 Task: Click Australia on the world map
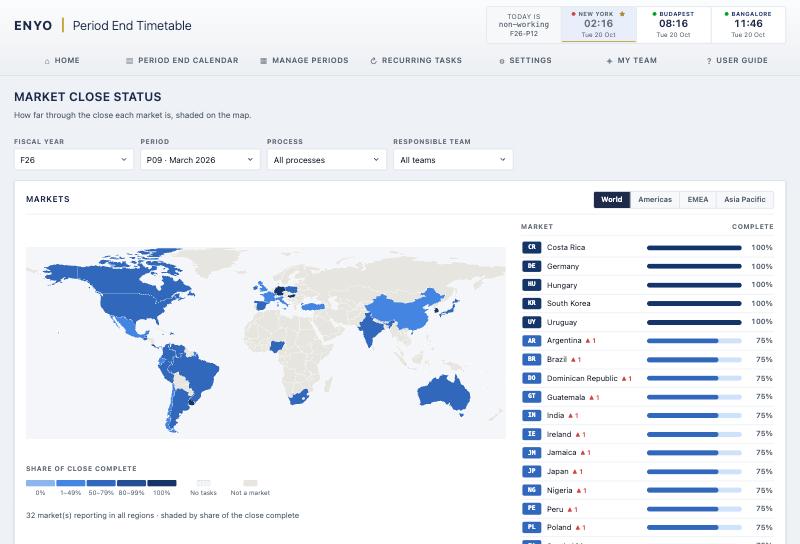coord(443,393)
